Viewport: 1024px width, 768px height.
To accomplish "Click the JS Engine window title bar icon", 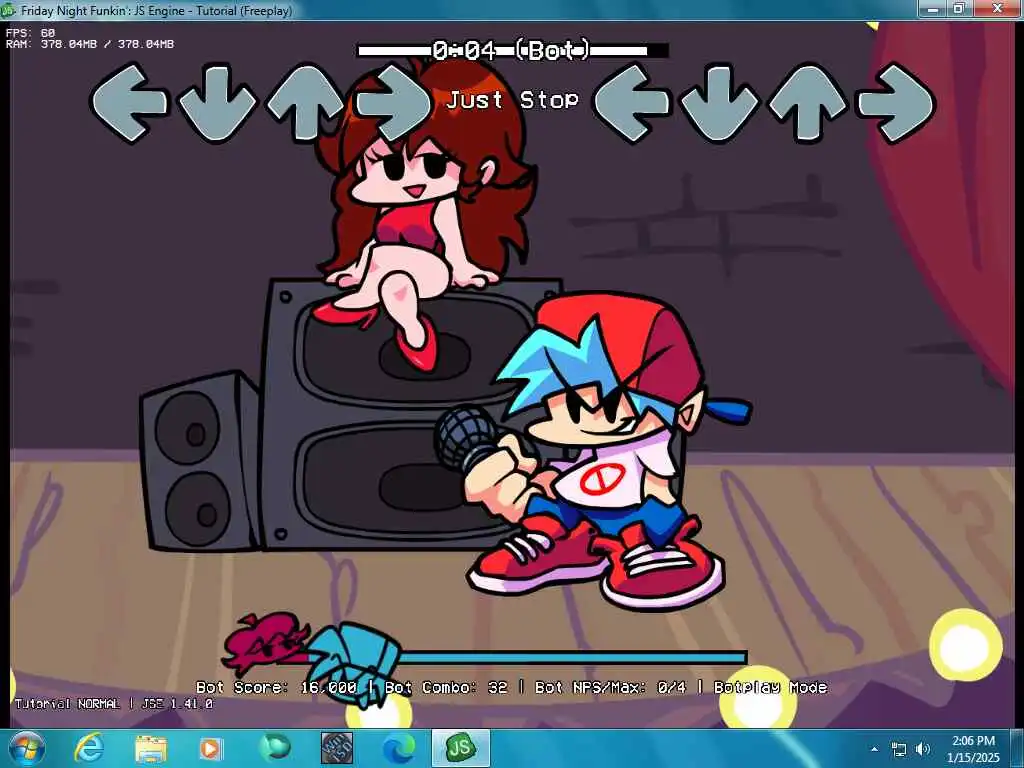I will [8, 10].
